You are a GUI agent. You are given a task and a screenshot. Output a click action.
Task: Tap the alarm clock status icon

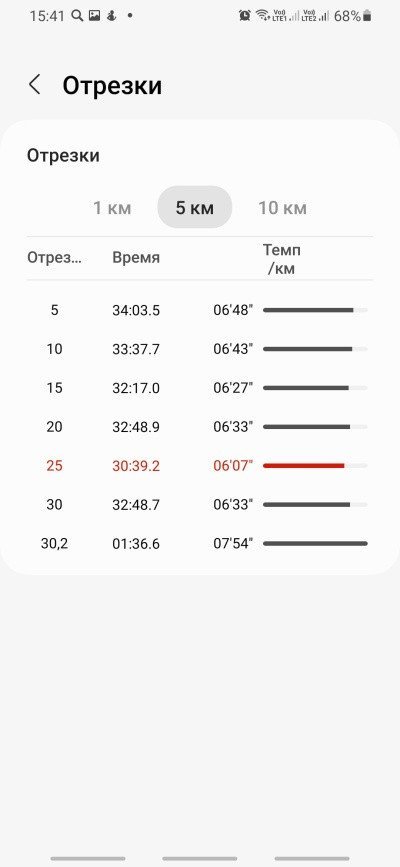pos(245,16)
